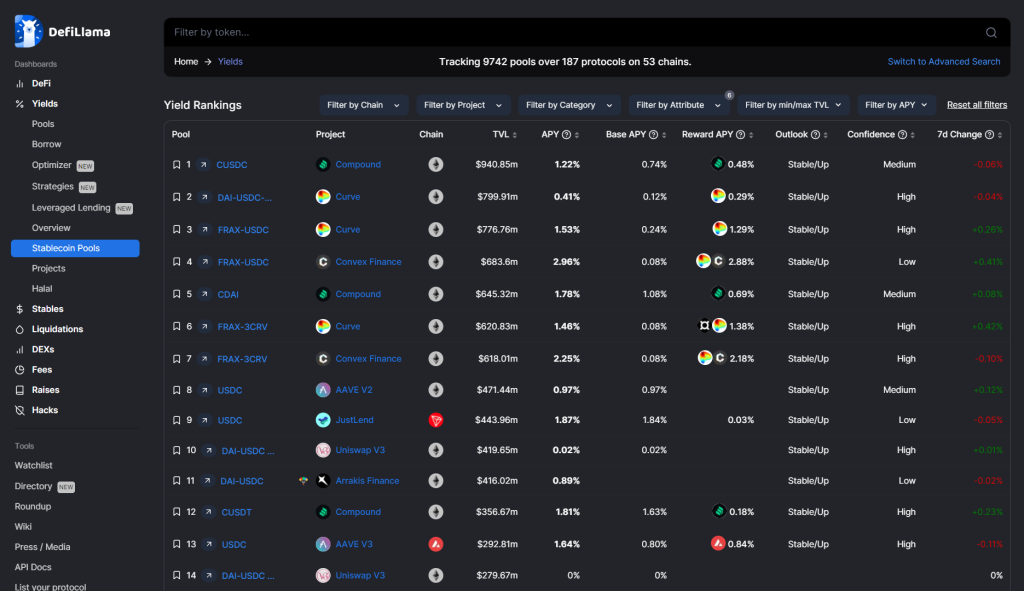1024x591 pixels.
Task: Click Reset all filters link
Action: click(x=976, y=105)
